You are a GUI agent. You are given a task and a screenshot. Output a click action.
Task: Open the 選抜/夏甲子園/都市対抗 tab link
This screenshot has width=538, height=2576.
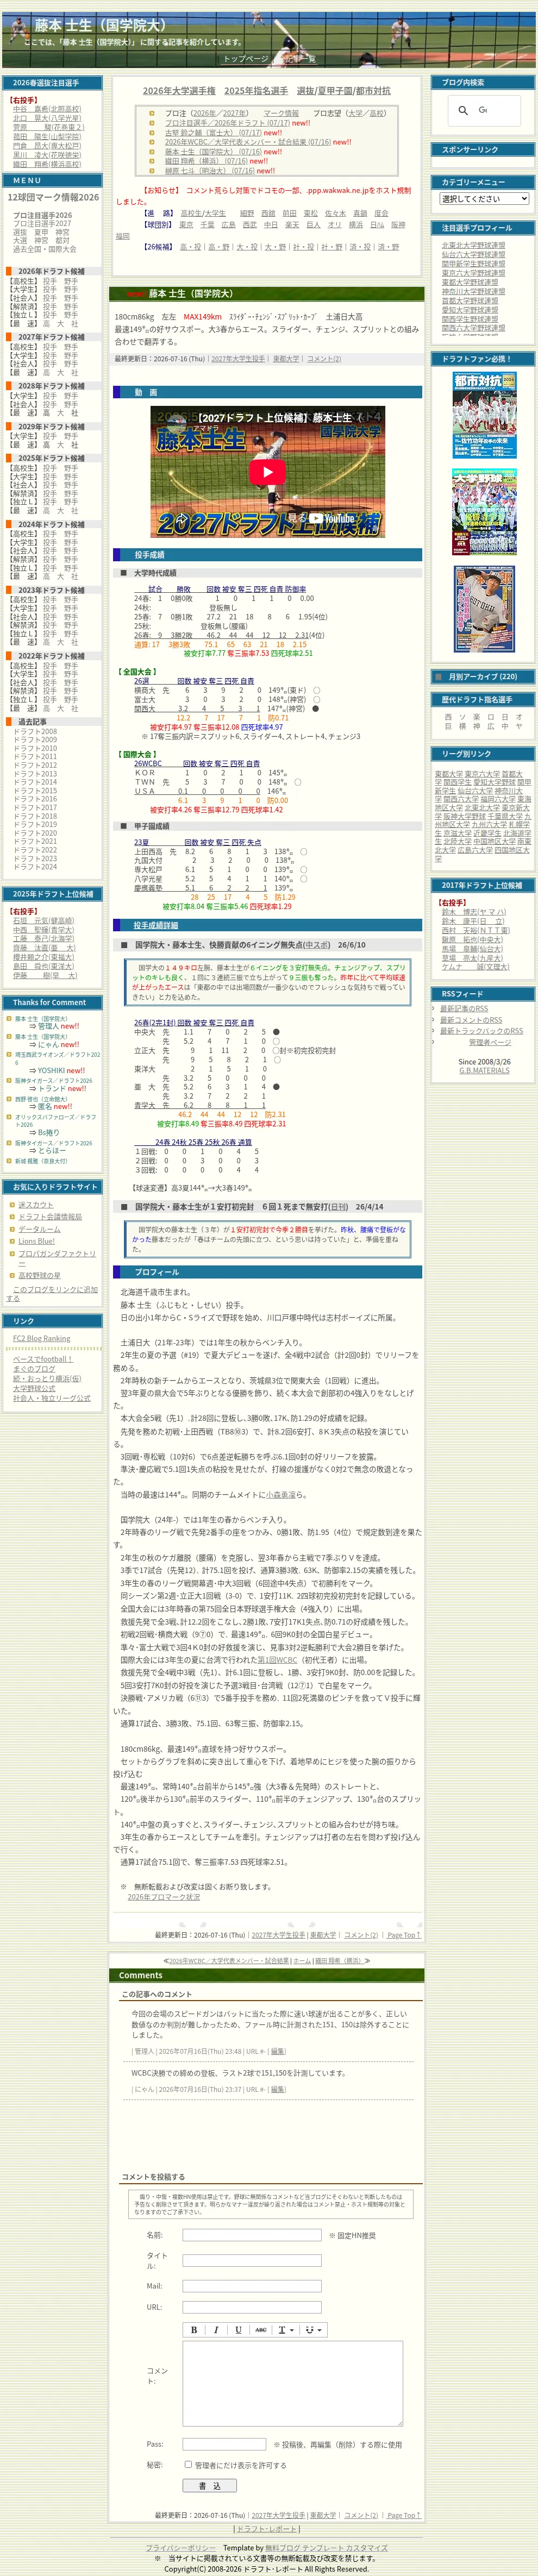click(x=344, y=91)
